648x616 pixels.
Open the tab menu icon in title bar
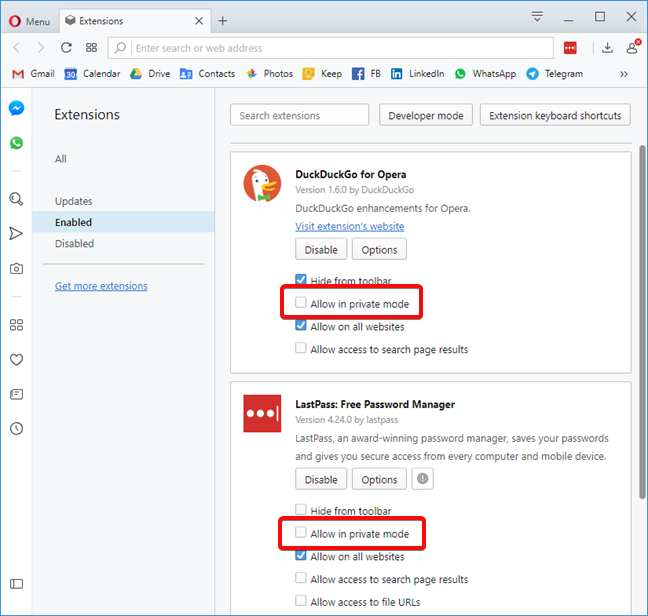point(537,17)
